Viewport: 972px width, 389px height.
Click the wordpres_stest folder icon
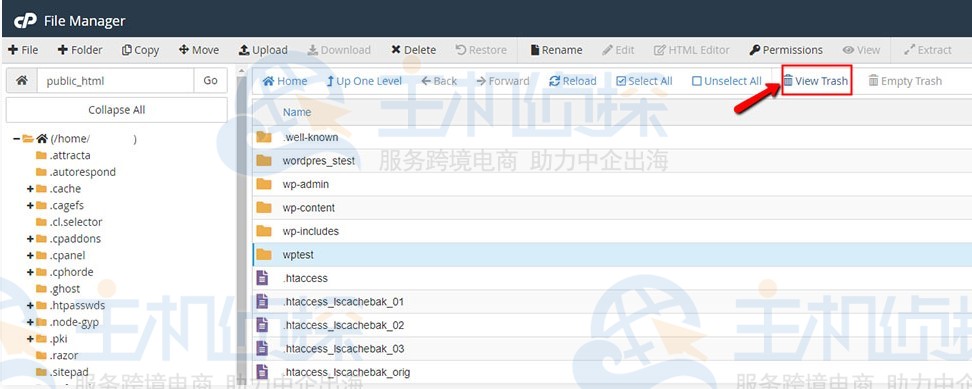(x=264, y=160)
